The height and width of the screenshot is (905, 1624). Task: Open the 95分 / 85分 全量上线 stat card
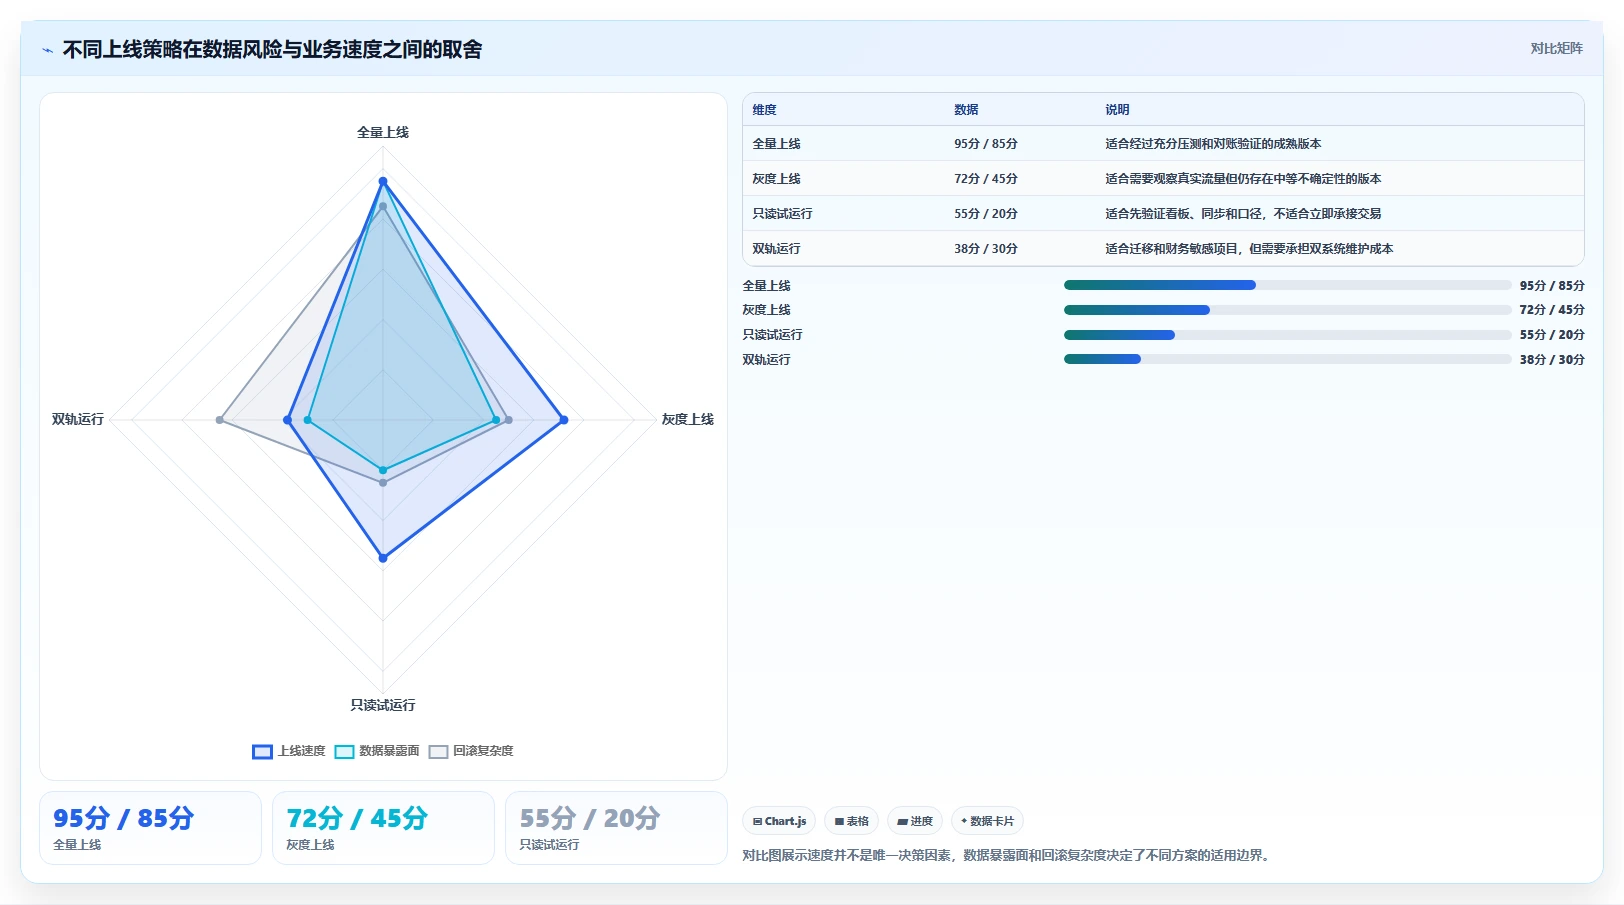[x=150, y=828]
